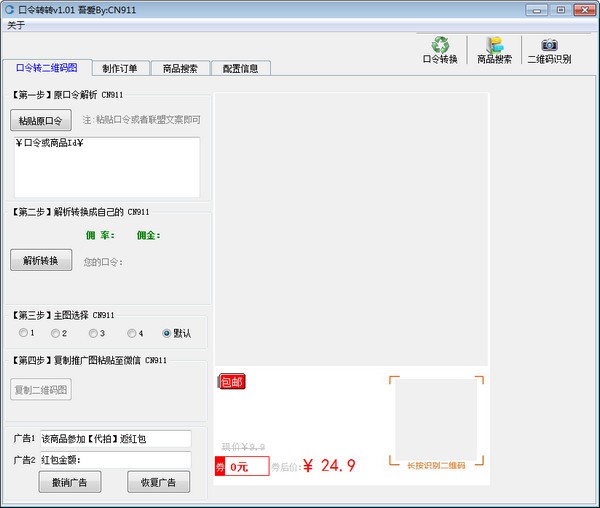Viewport: 600px width, 508px height.
Task: Select main image option 4
Action: (x=132, y=334)
